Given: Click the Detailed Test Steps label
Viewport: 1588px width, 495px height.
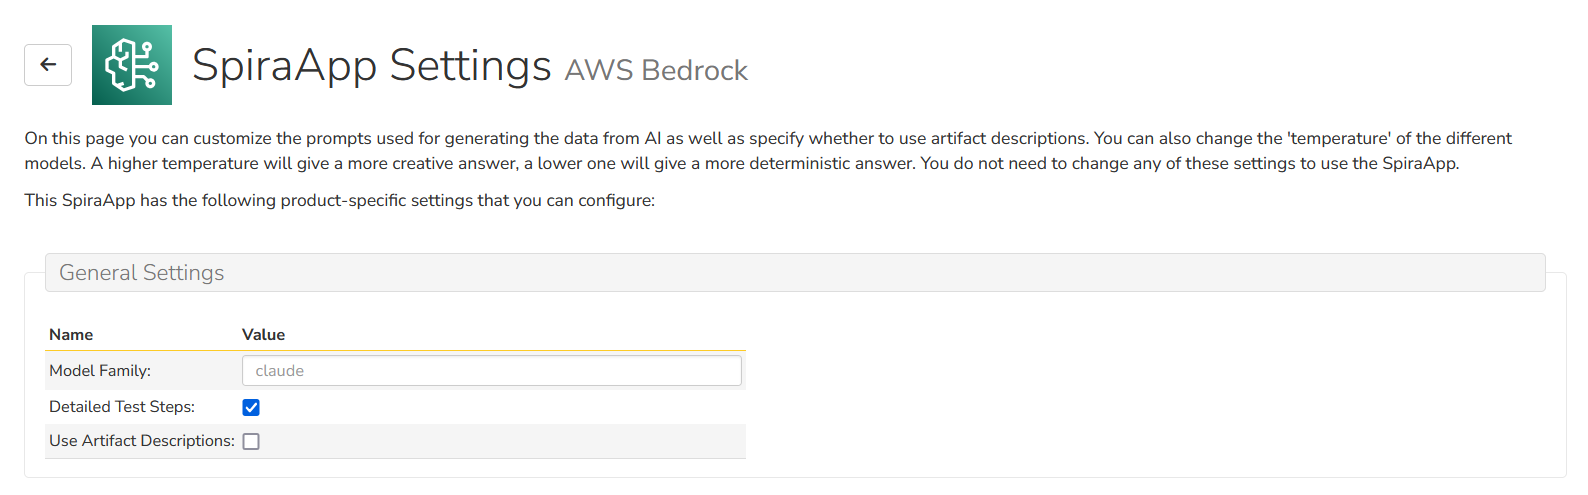Looking at the screenshot, I should [x=122, y=407].
